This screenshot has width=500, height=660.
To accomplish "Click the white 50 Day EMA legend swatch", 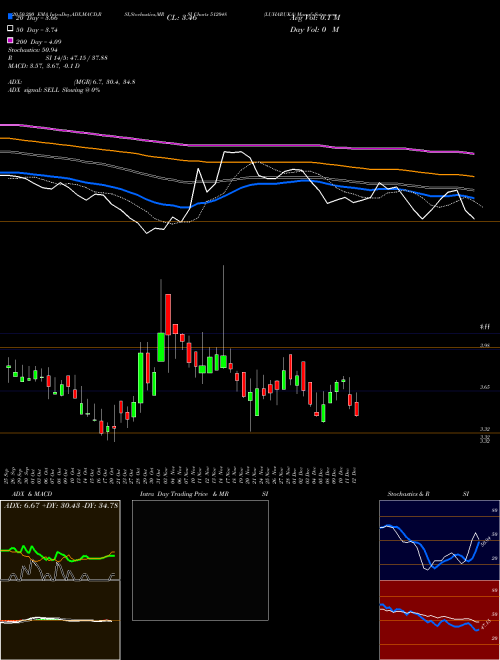I will point(10,28).
